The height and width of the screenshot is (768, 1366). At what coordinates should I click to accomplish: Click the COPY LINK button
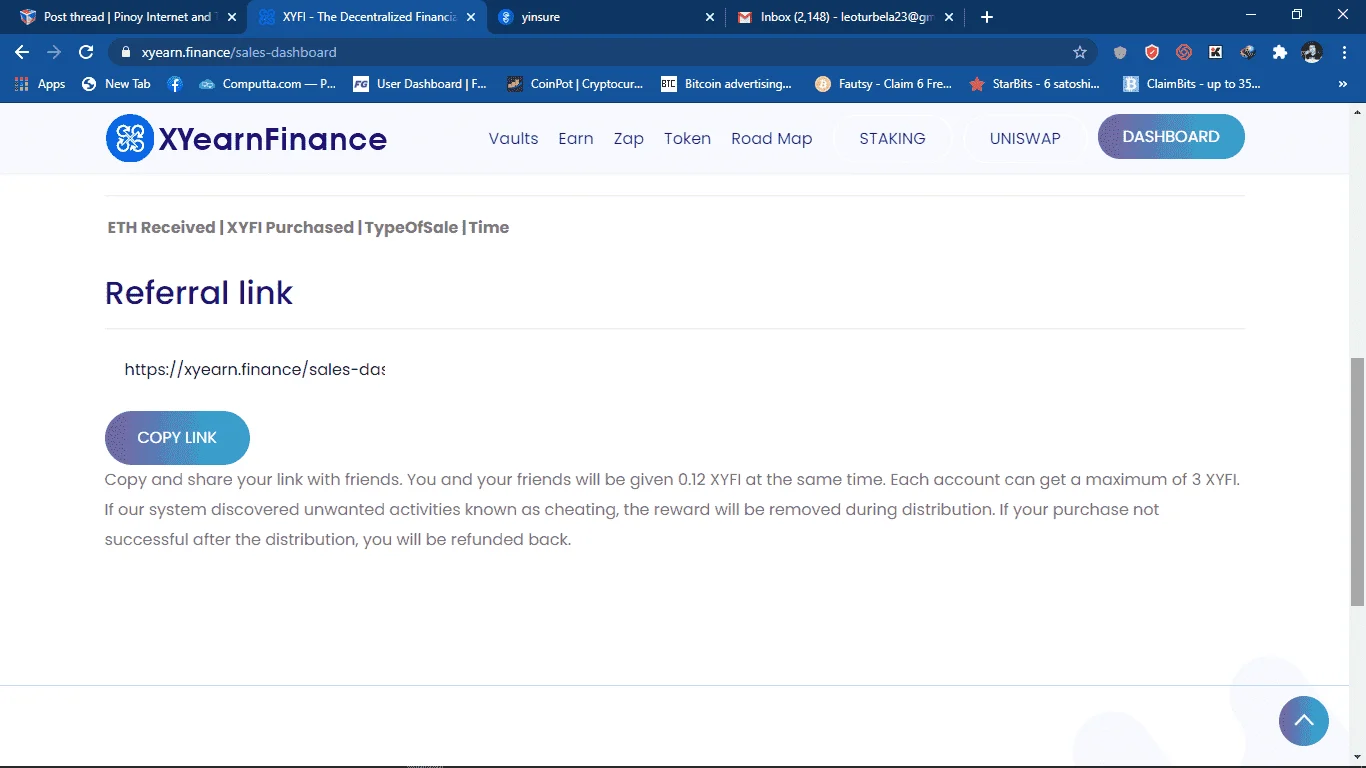click(x=177, y=438)
